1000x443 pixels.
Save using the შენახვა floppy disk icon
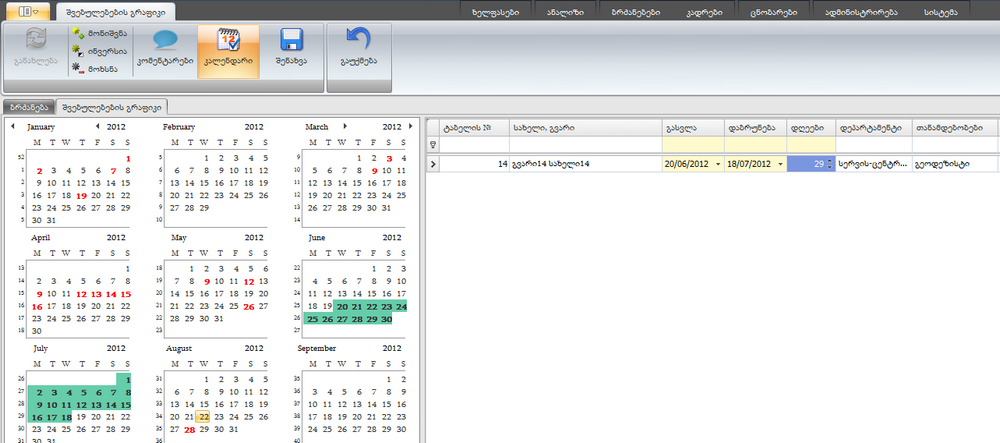(292, 42)
